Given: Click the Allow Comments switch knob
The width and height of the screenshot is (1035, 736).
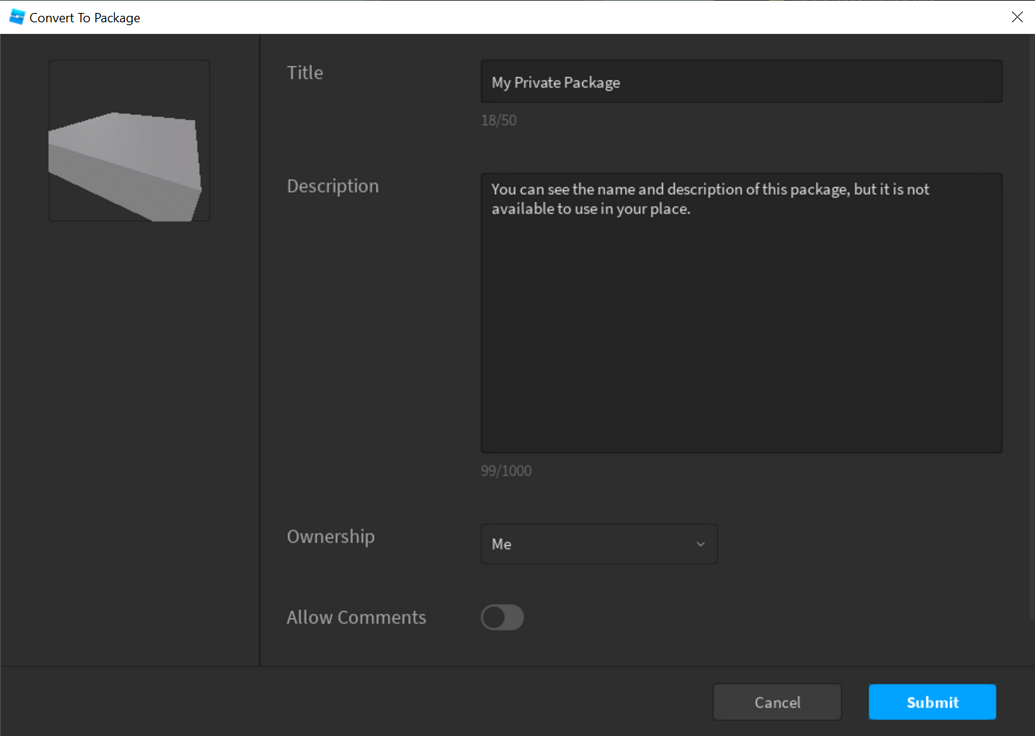Looking at the screenshot, I should 492,617.
